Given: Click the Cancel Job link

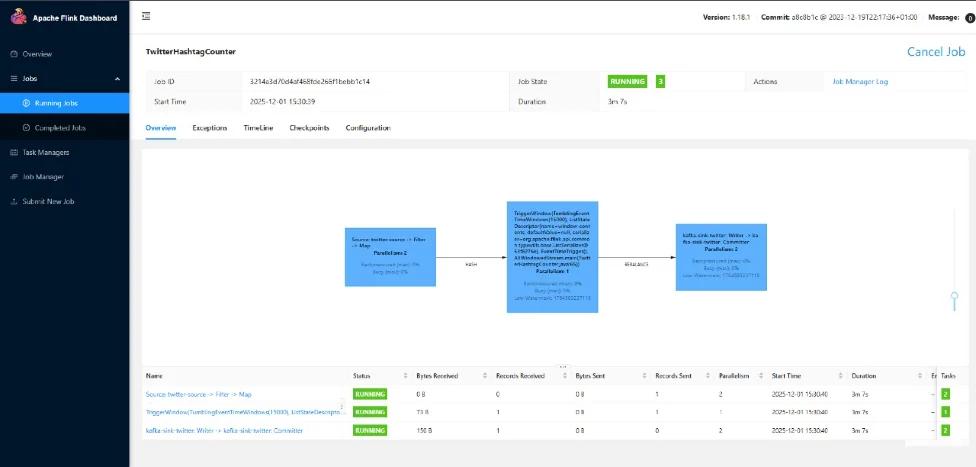Looking at the screenshot, I should point(936,52).
